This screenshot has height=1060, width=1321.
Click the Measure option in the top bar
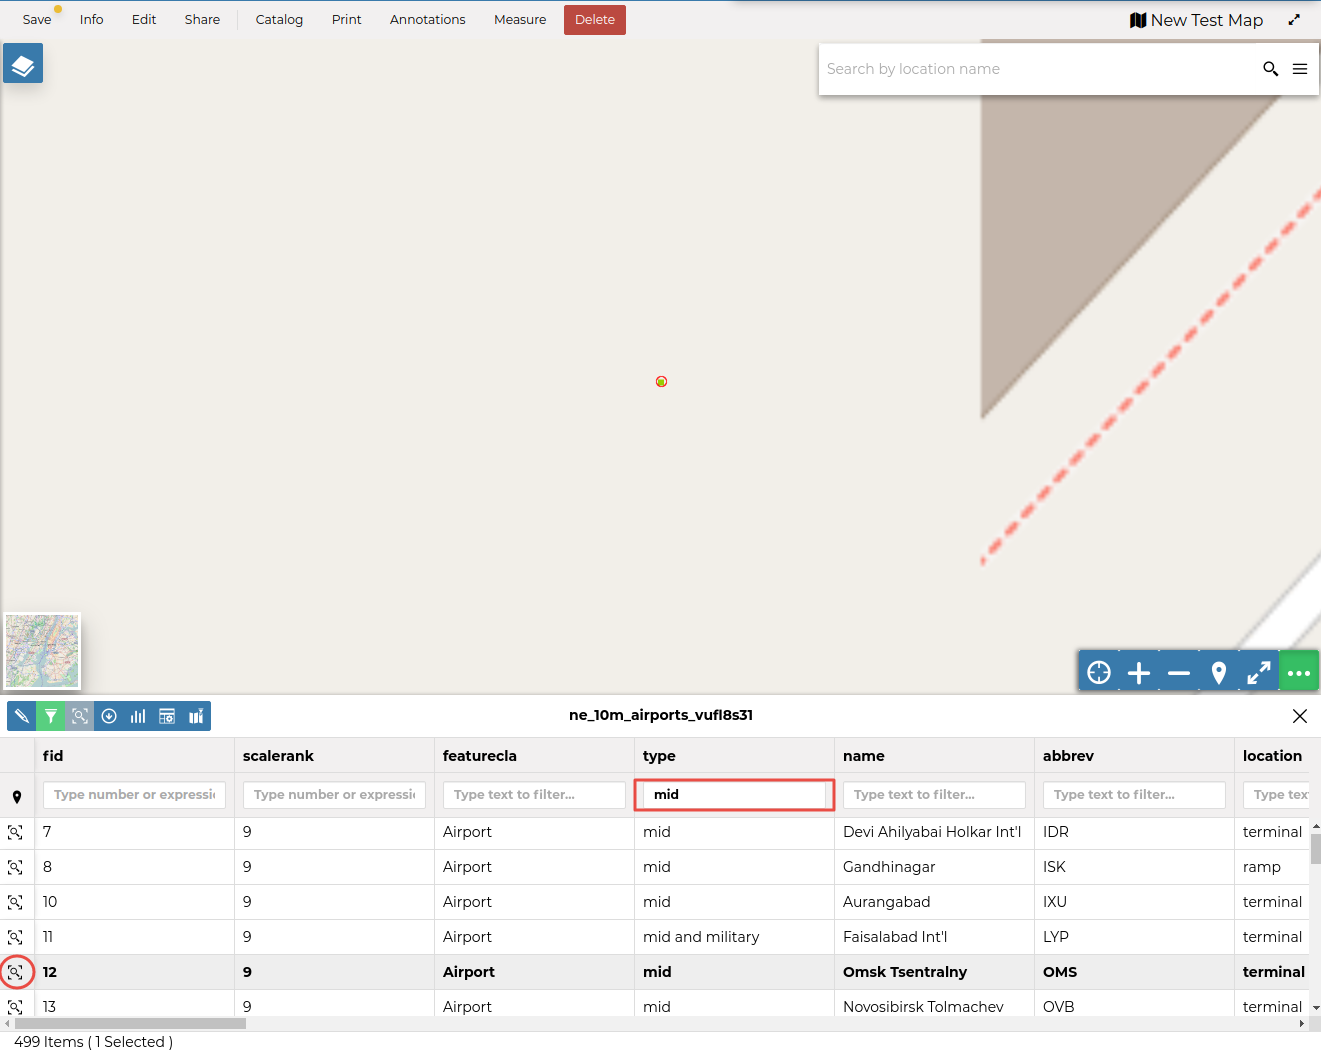(x=519, y=19)
